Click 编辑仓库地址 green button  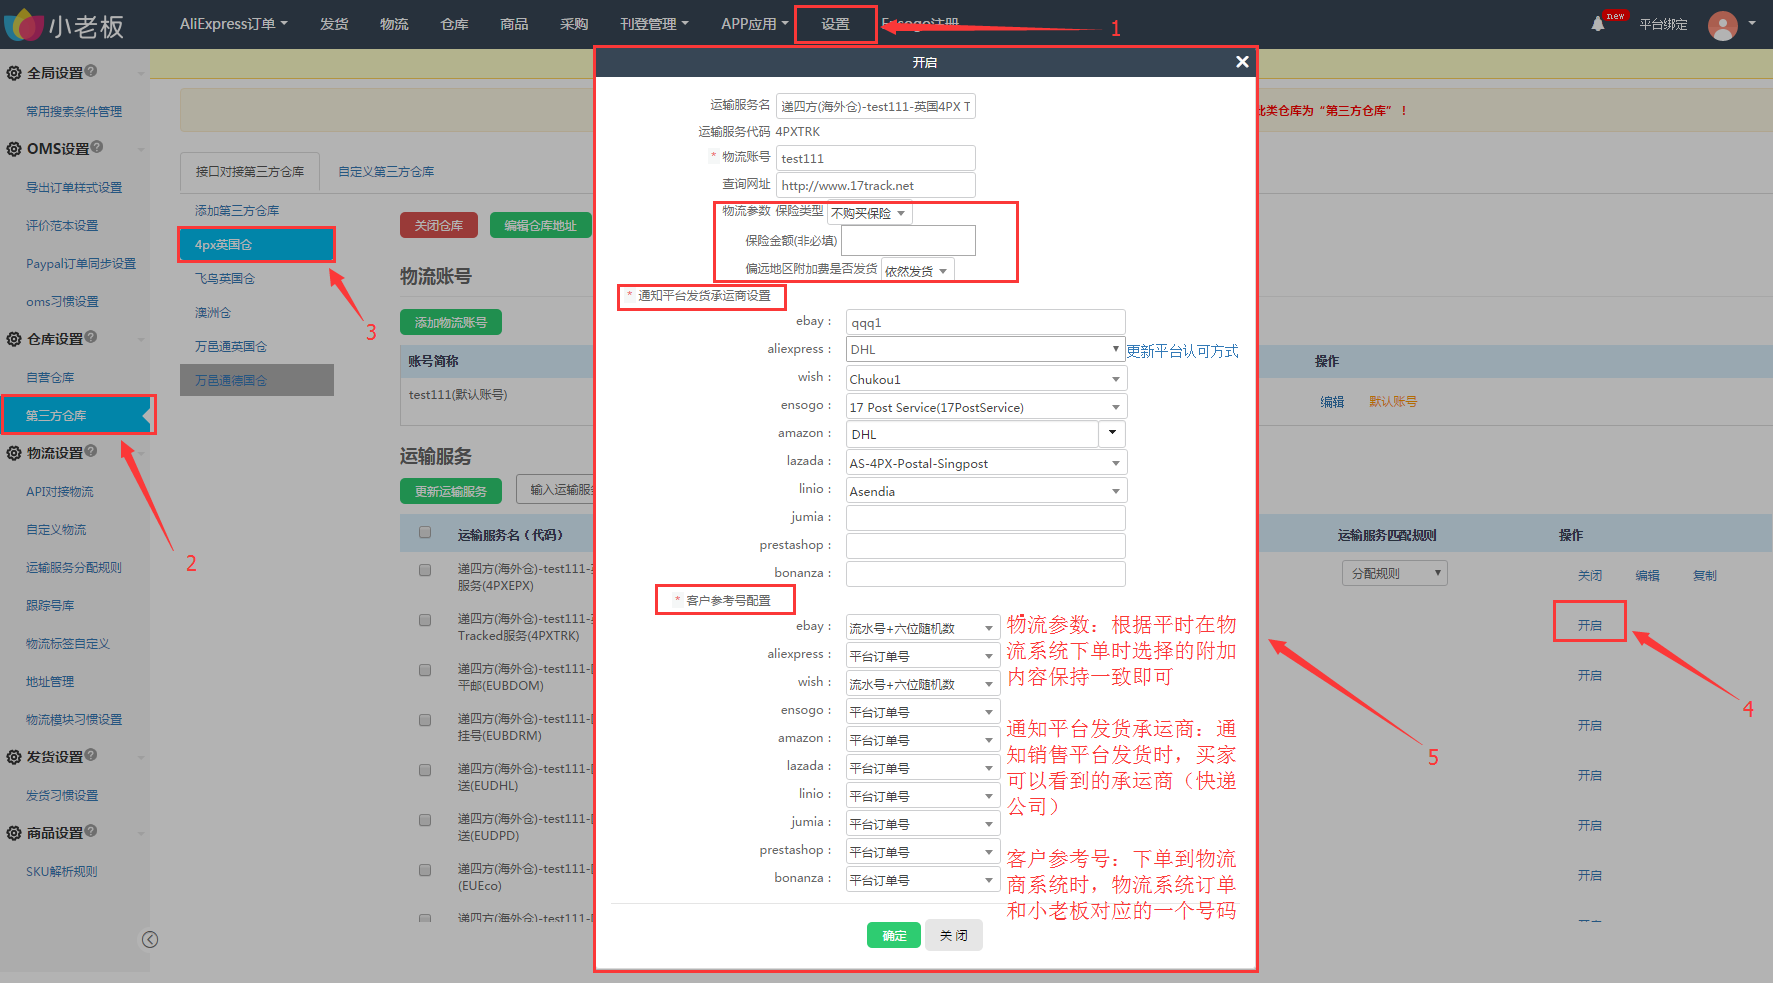540,225
